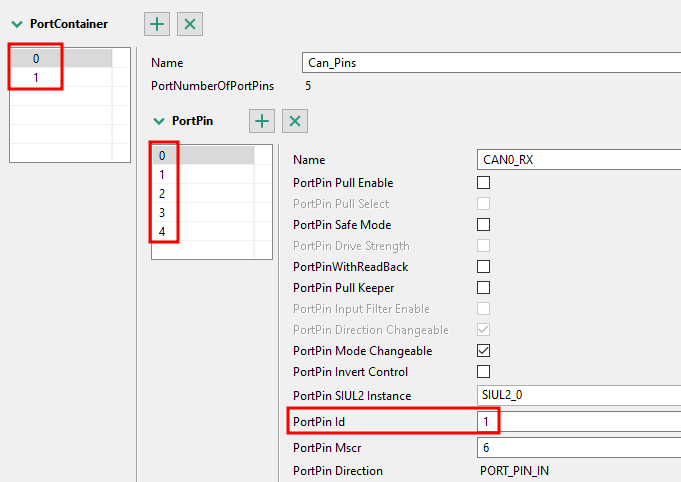Enable the PortPin Pull Enable checkbox
Viewport: 681px width, 482px height.
click(x=484, y=183)
